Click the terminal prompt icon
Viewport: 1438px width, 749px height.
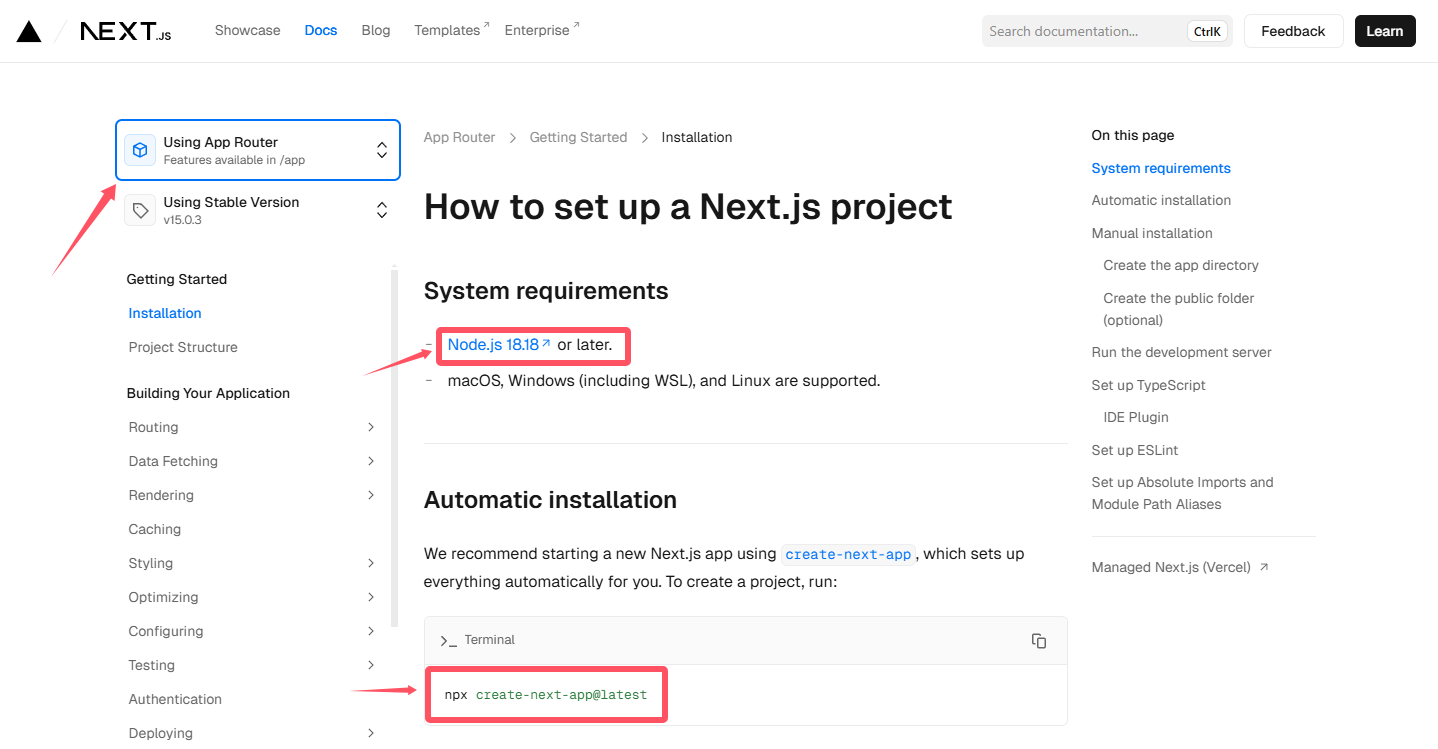448,640
